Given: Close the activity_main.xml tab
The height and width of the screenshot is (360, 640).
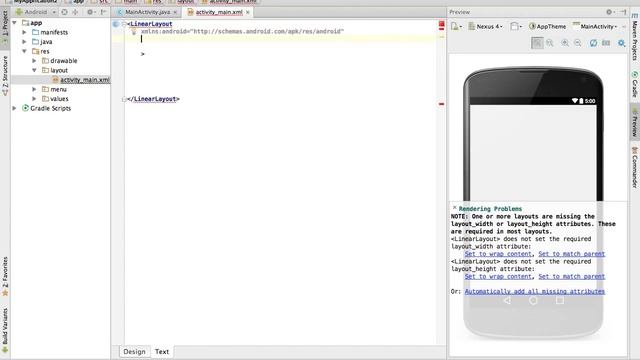Looking at the screenshot, I should pyautogui.click(x=248, y=12).
